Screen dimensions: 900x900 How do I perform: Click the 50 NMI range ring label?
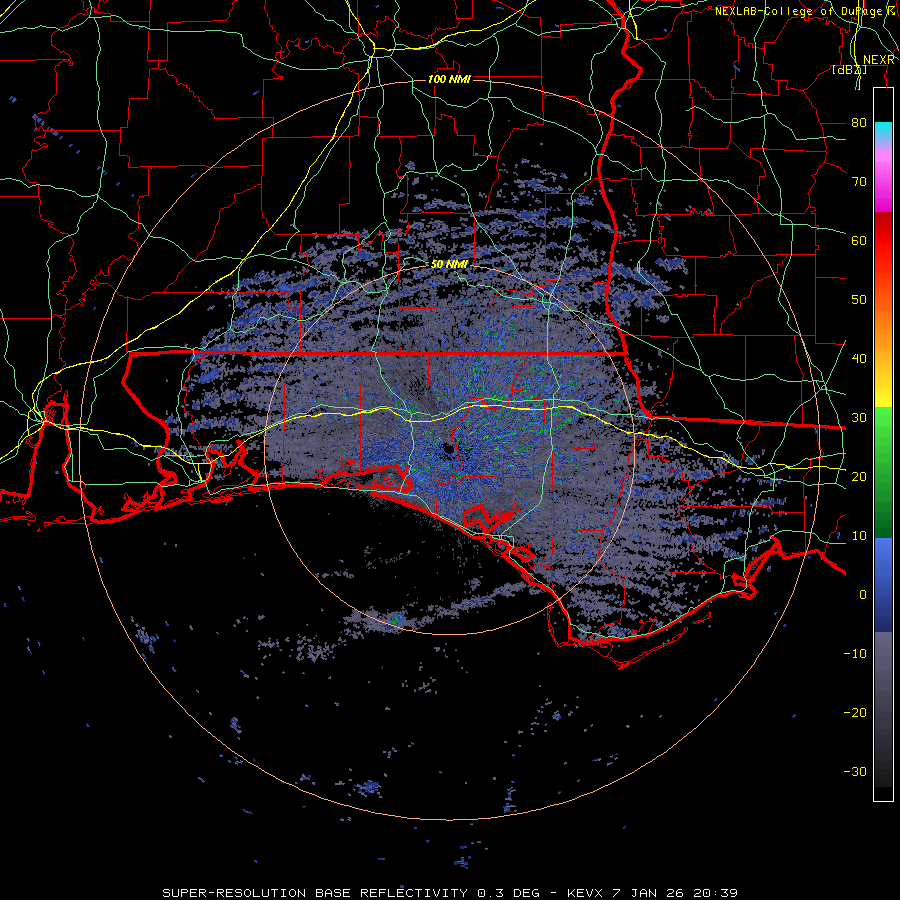click(x=449, y=264)
